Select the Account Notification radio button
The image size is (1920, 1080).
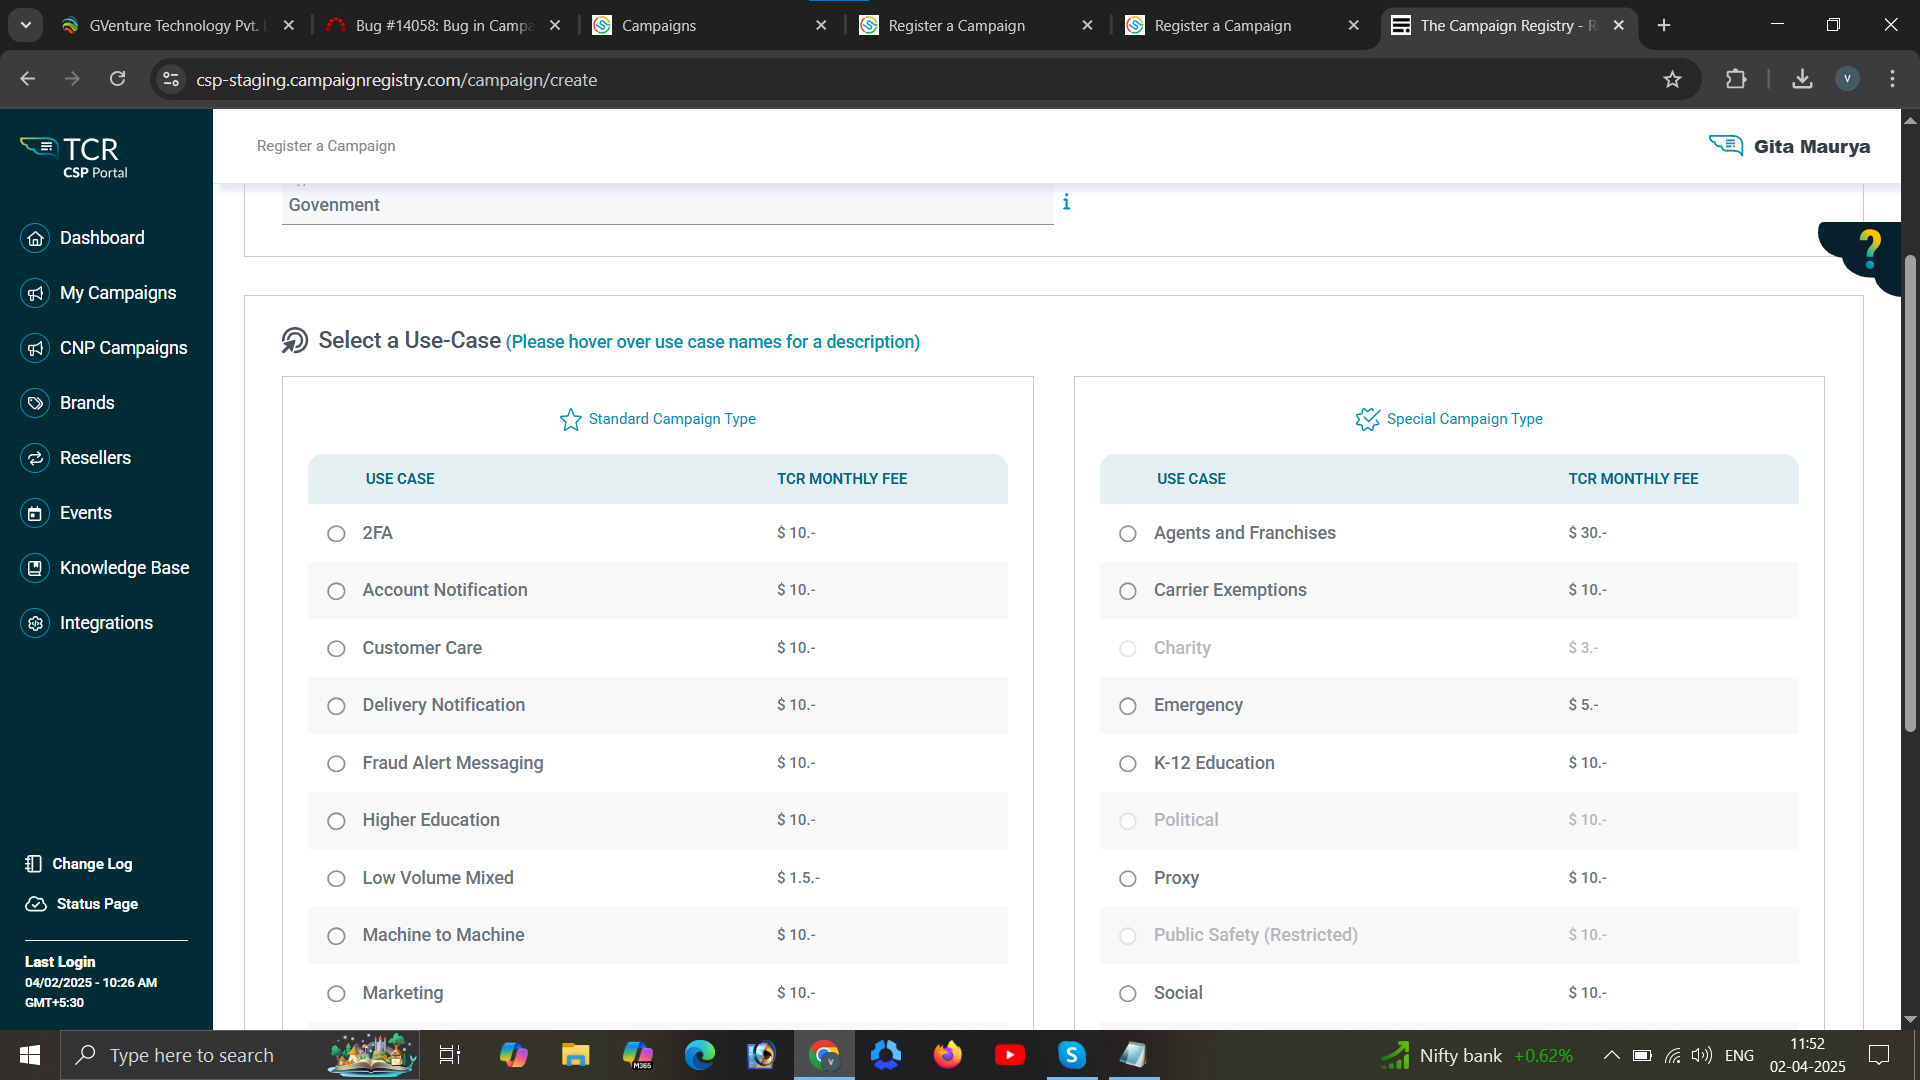tap(336, 591)
